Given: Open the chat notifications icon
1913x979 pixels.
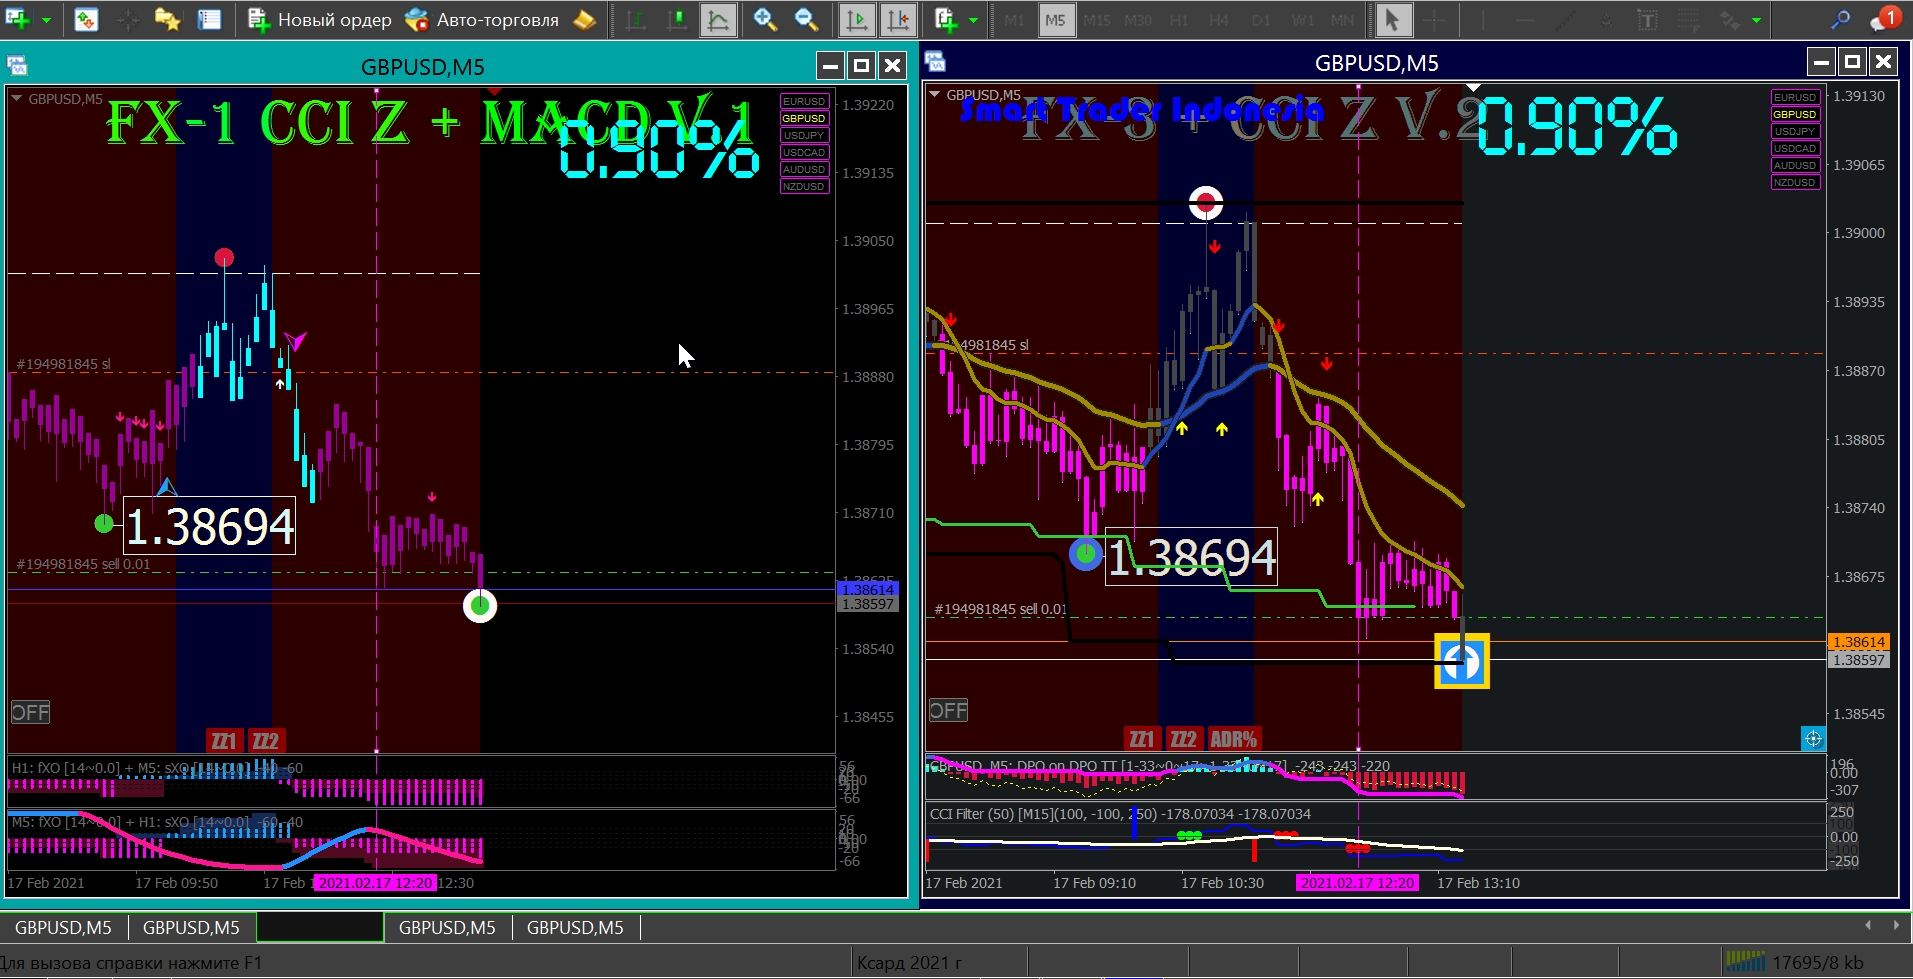Looking at the screenshot, I should click(x=1885, y=19).
